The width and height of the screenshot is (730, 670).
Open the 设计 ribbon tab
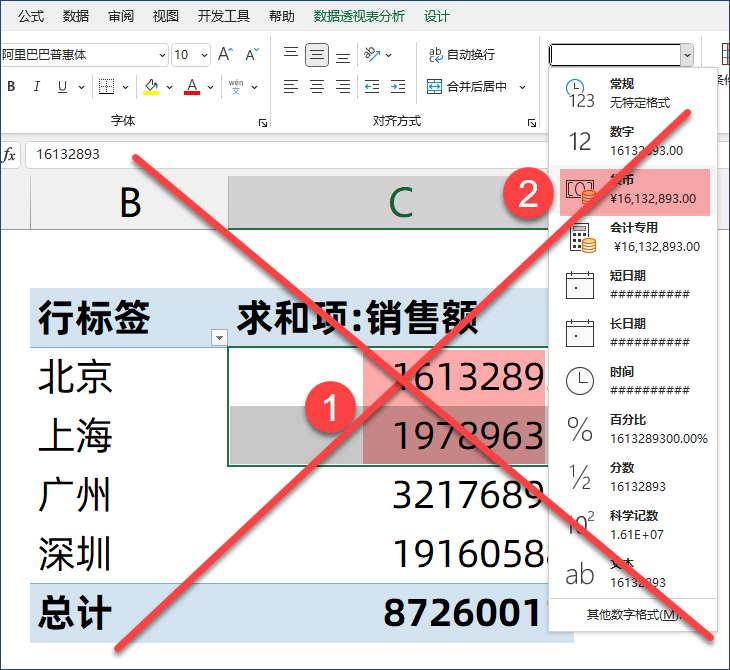pos(437,16)
